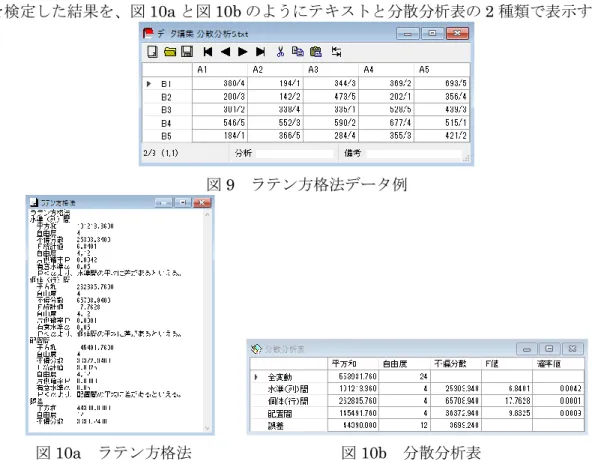Click 確率値 column header in ANOVA table
592x473 pixels.
558,364
